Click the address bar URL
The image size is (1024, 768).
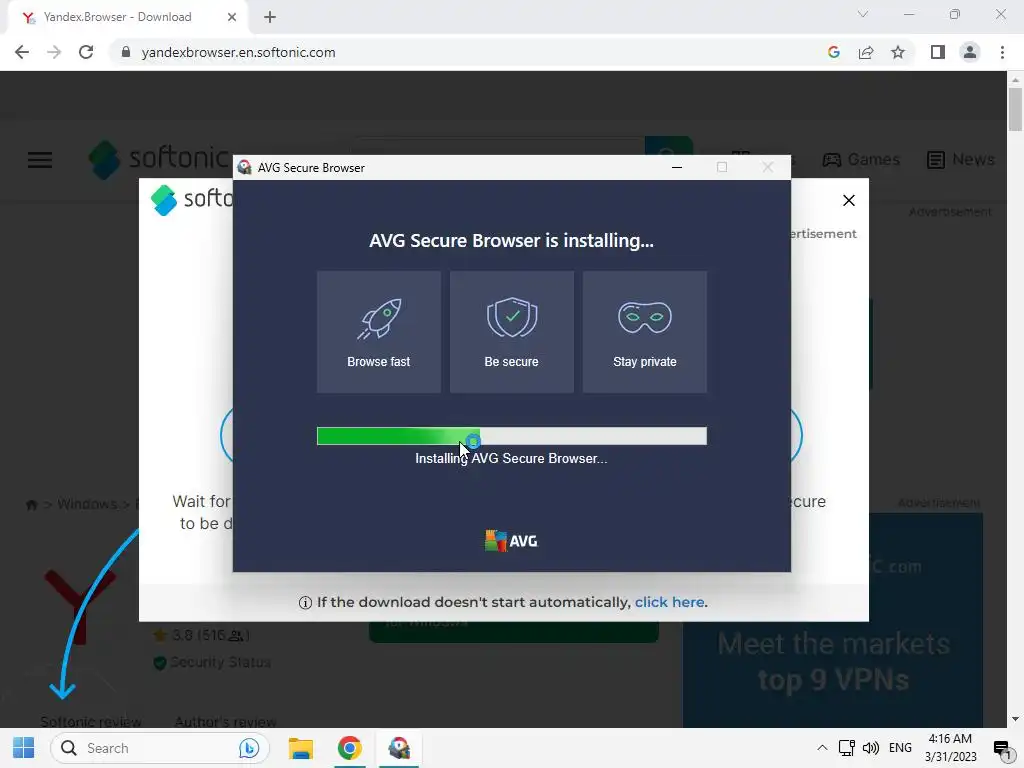238,52
